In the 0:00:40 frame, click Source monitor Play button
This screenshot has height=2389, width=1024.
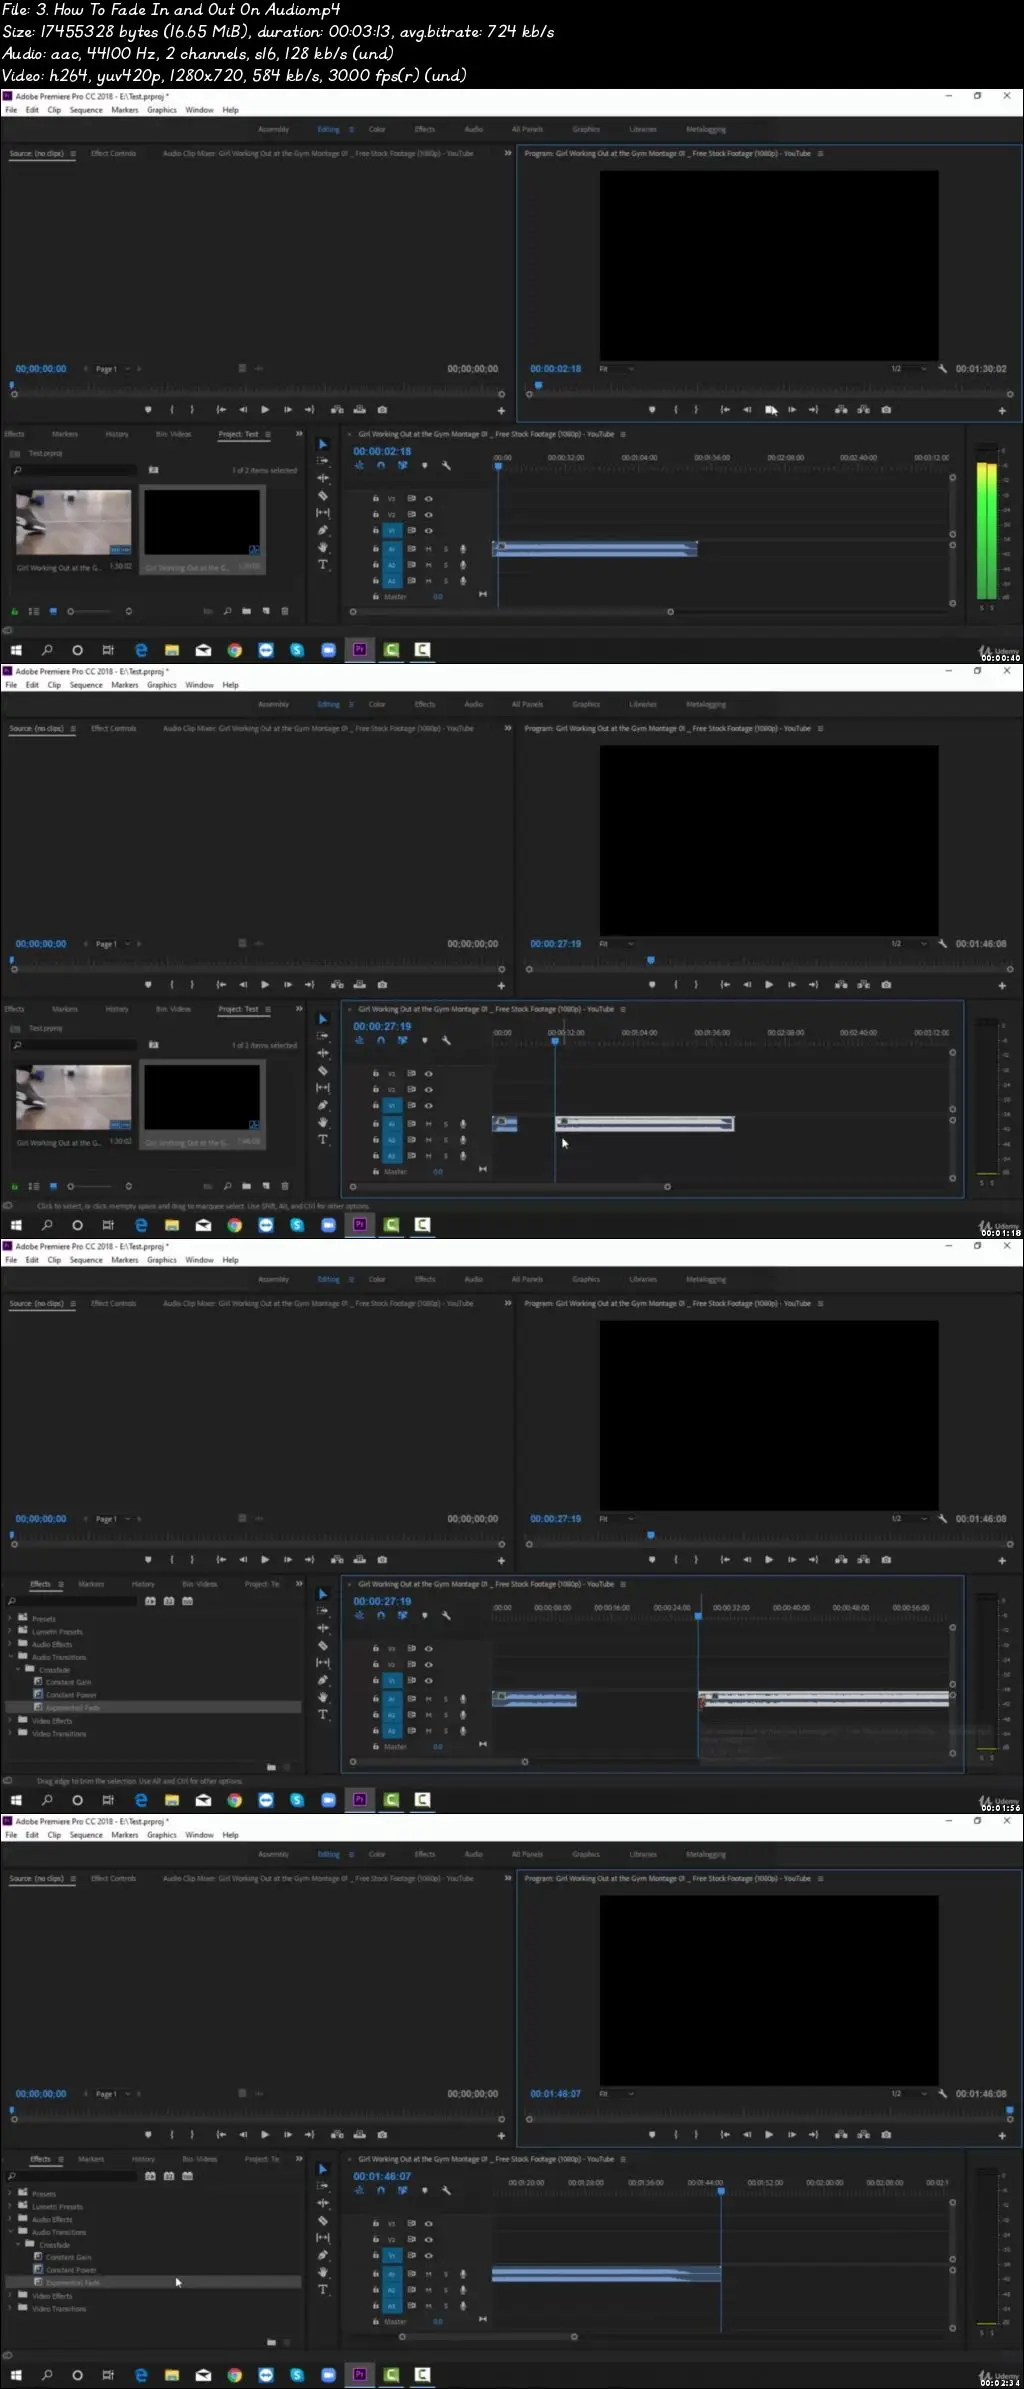265,409
